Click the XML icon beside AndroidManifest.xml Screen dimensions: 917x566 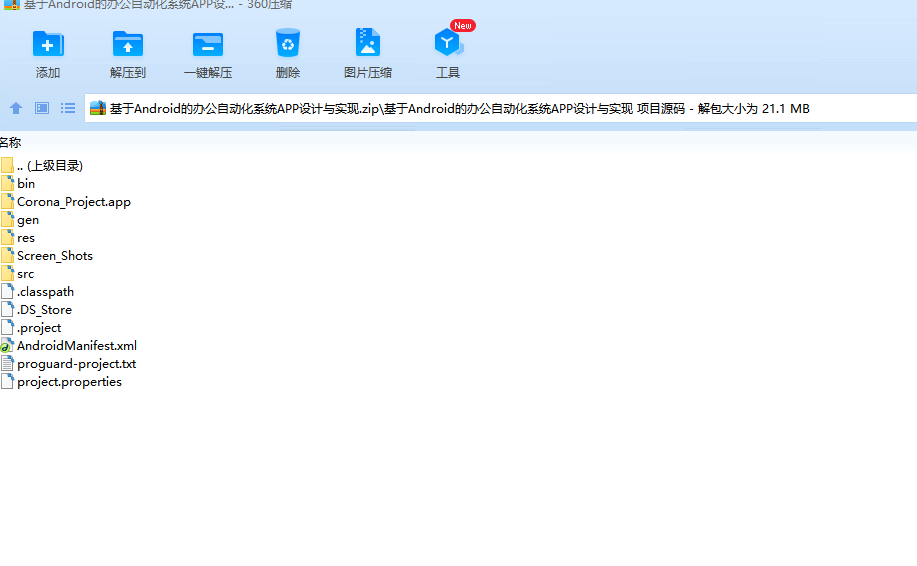tap(7, 345)
